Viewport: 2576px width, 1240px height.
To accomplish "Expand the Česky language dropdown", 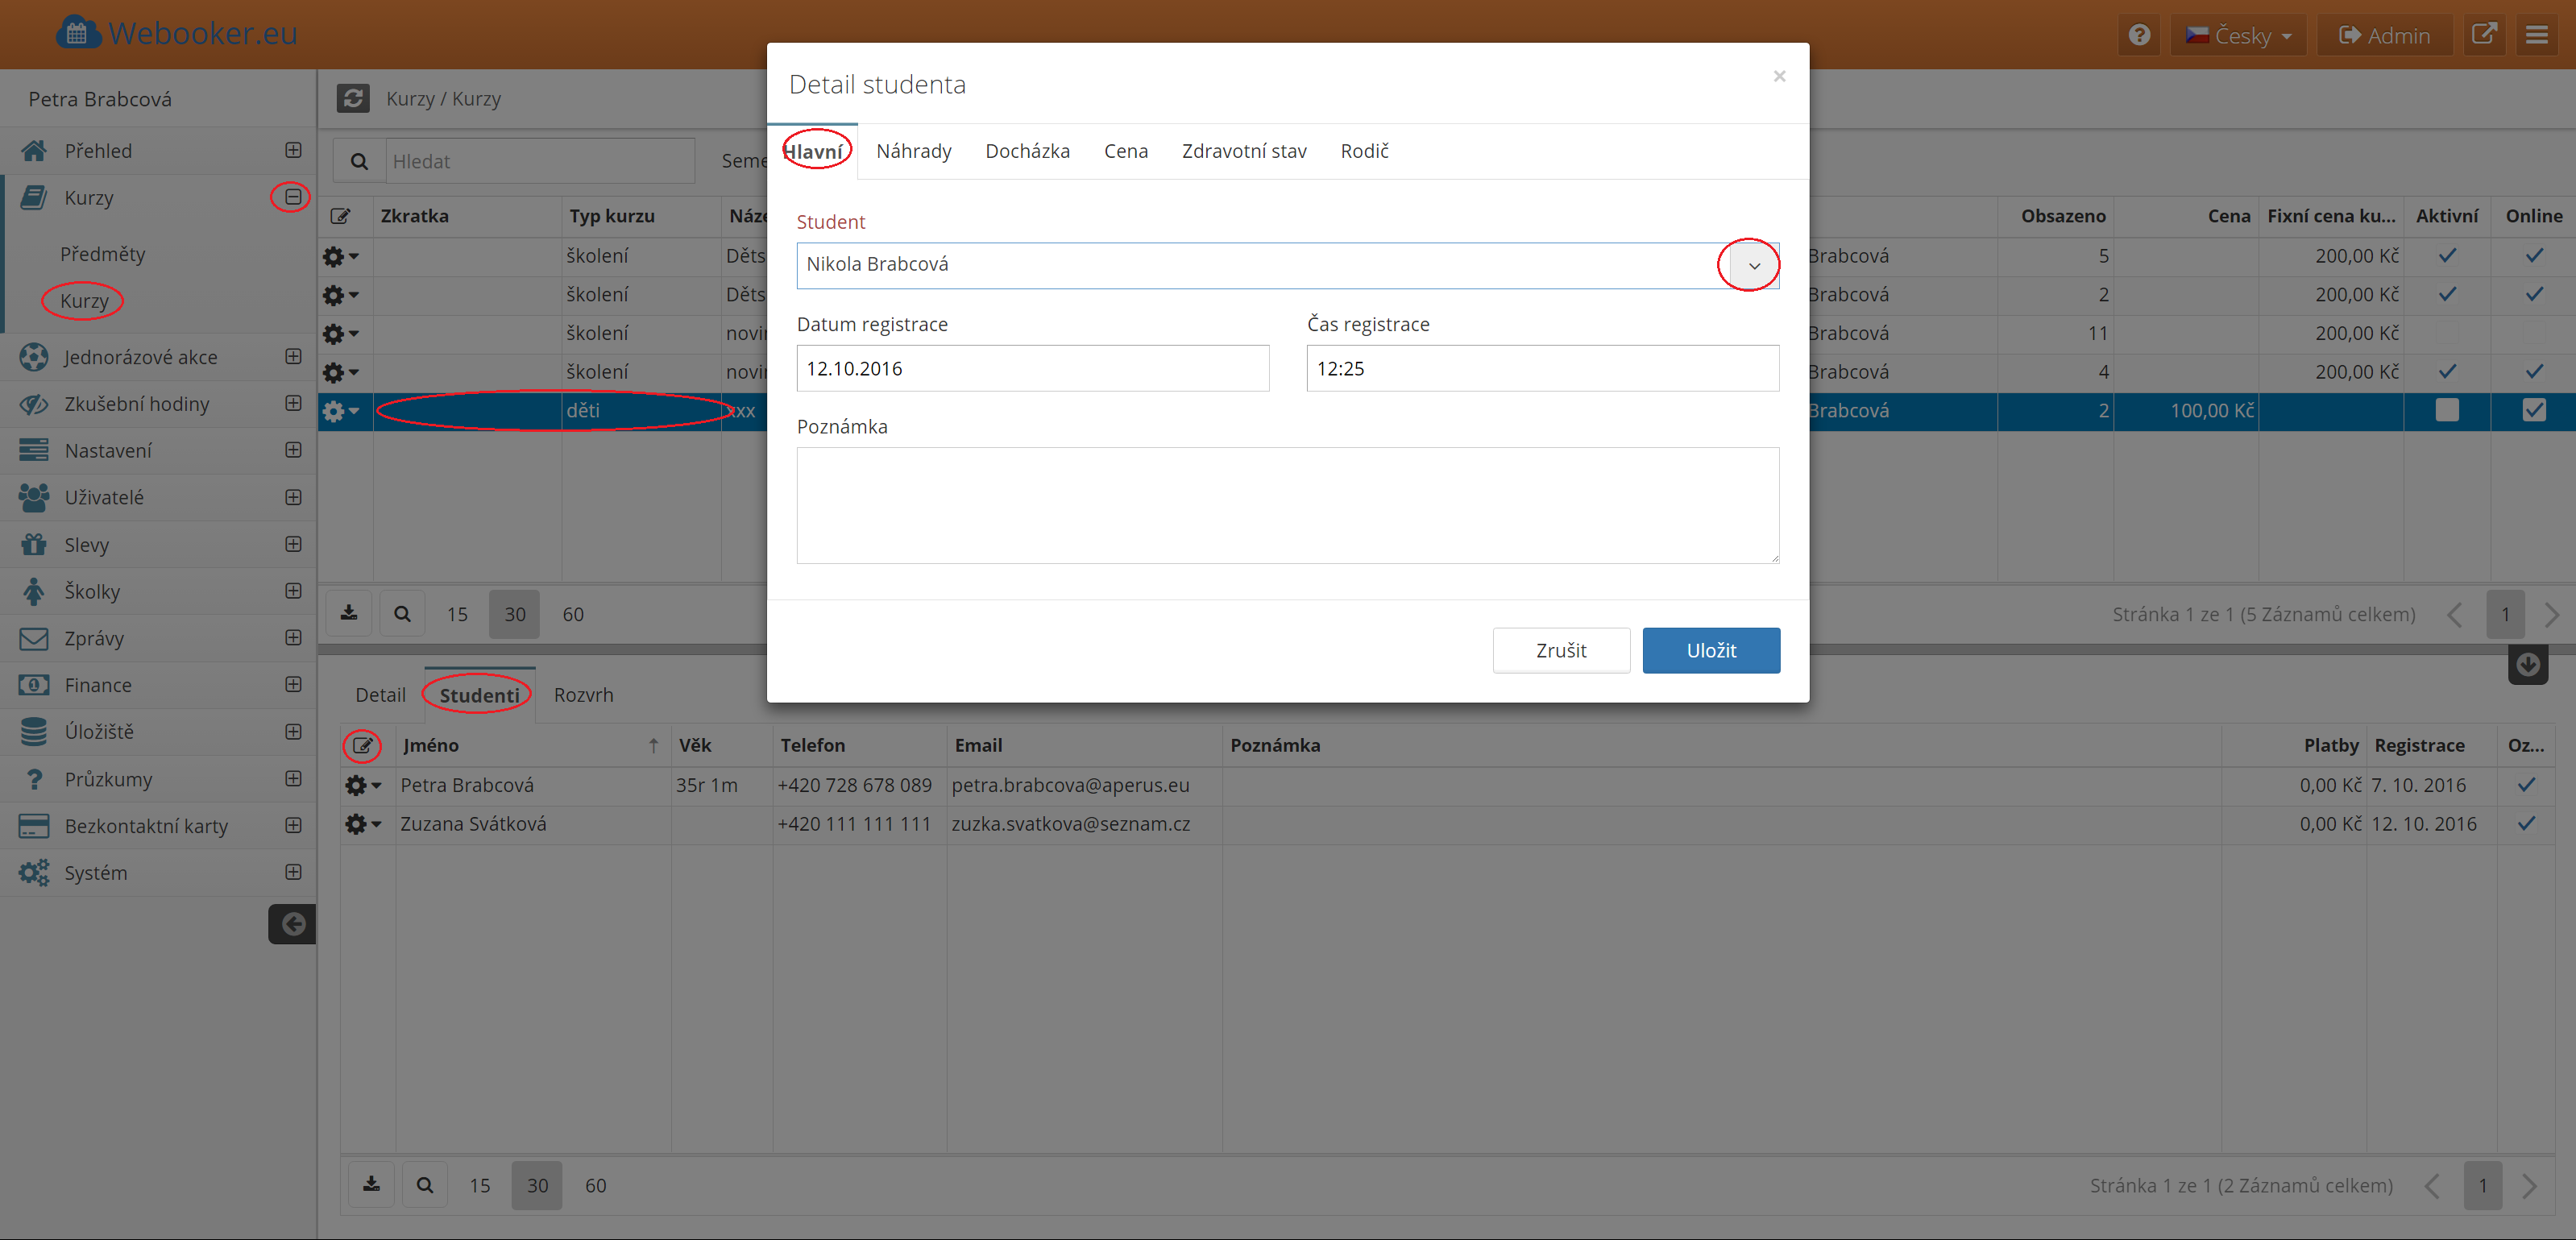I will coord(2238,35).
